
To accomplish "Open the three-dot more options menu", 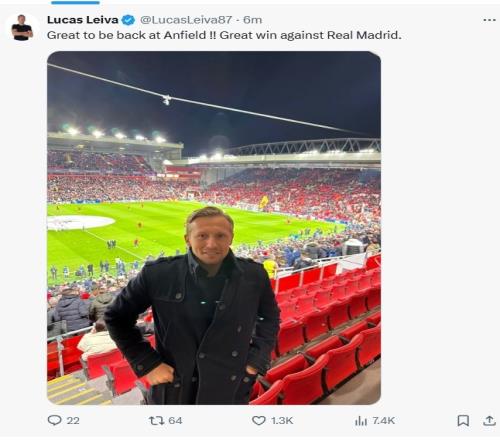I will [489, 20].
